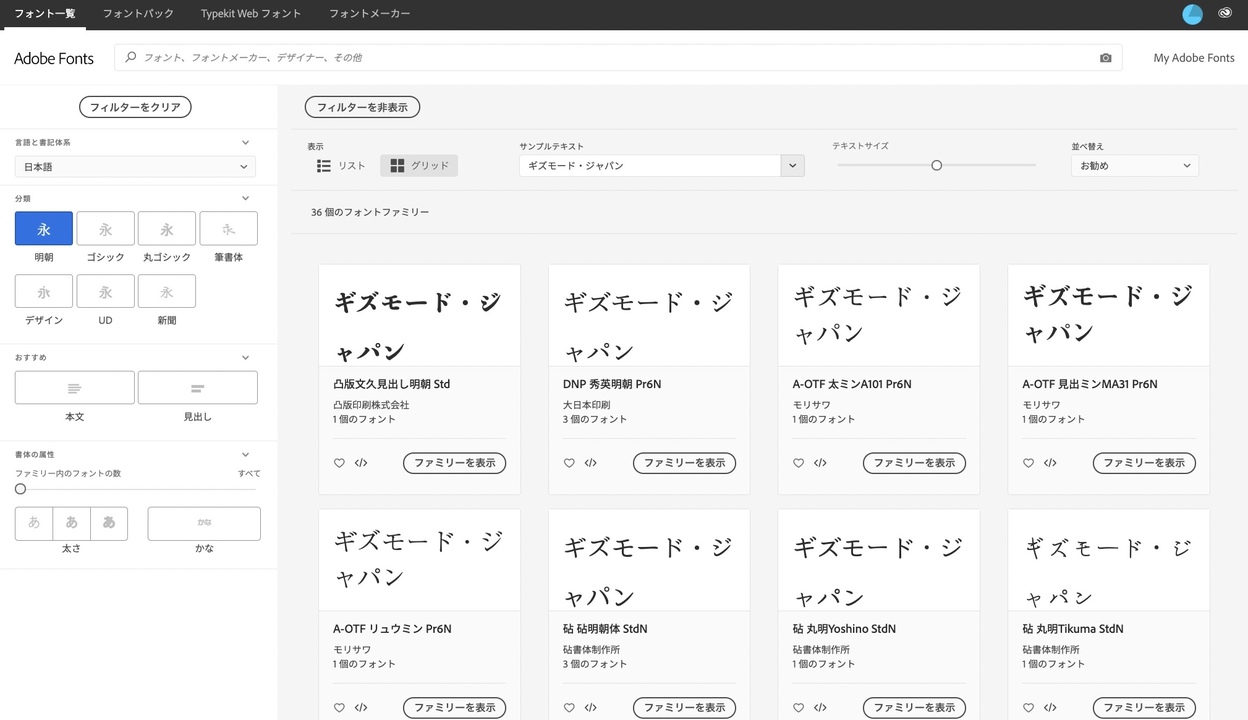Screen dimensions: 1248x720
Task: Click embed code icon for A-OTF 太ミンA101 Pr6N
Action: pyautogui.click(x=820, y=463)
